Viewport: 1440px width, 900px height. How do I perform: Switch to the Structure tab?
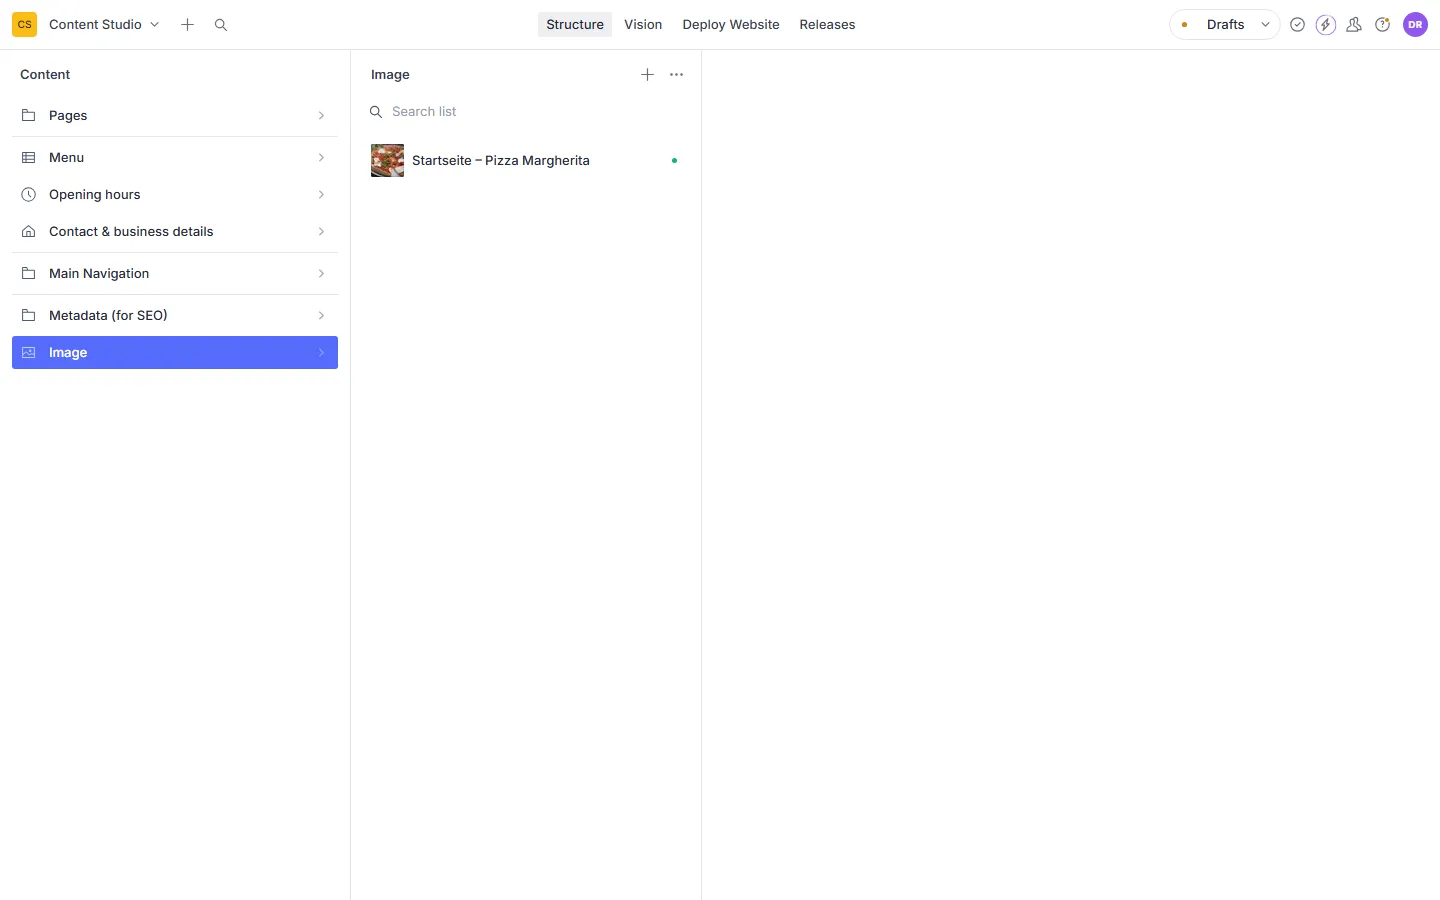(x=575, y=24)
